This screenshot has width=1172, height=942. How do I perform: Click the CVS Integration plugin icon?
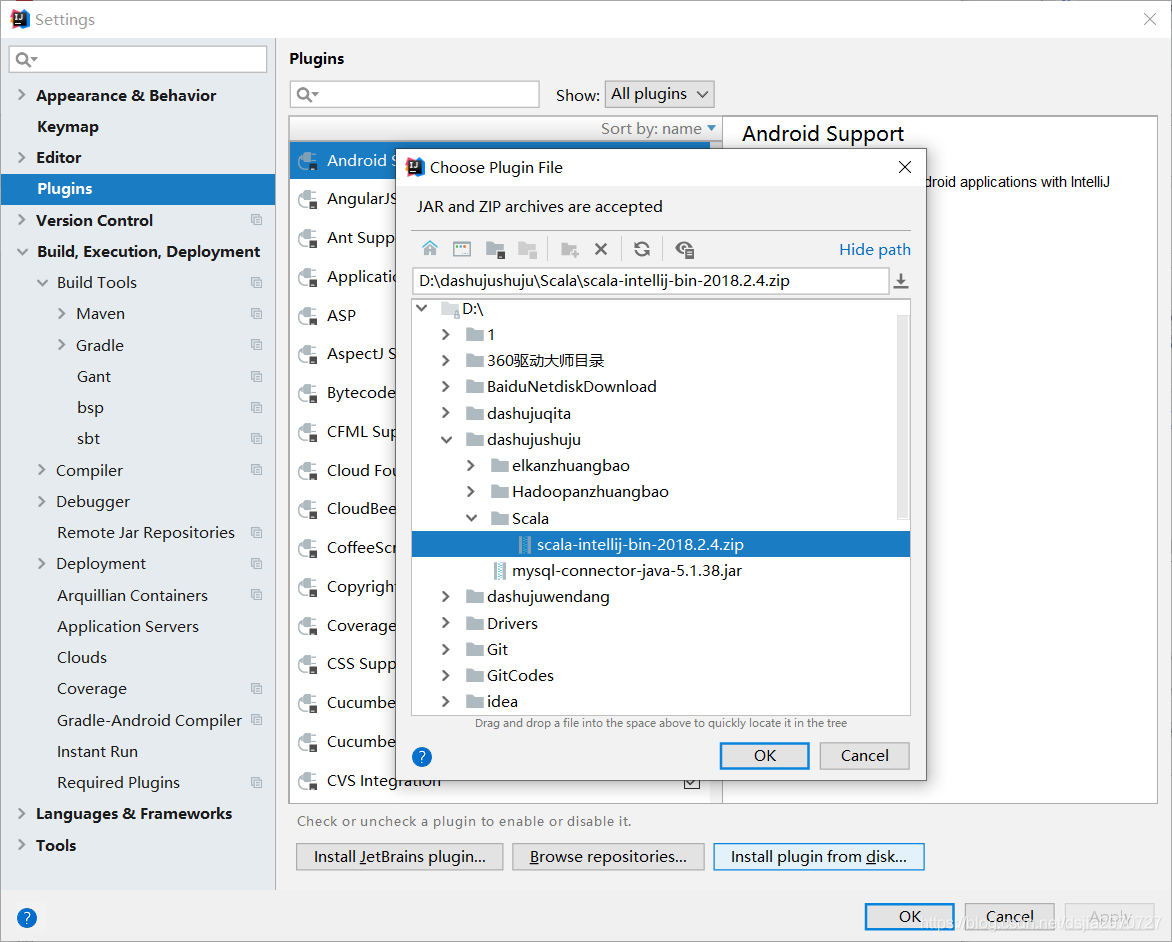(x=307, y=781)
